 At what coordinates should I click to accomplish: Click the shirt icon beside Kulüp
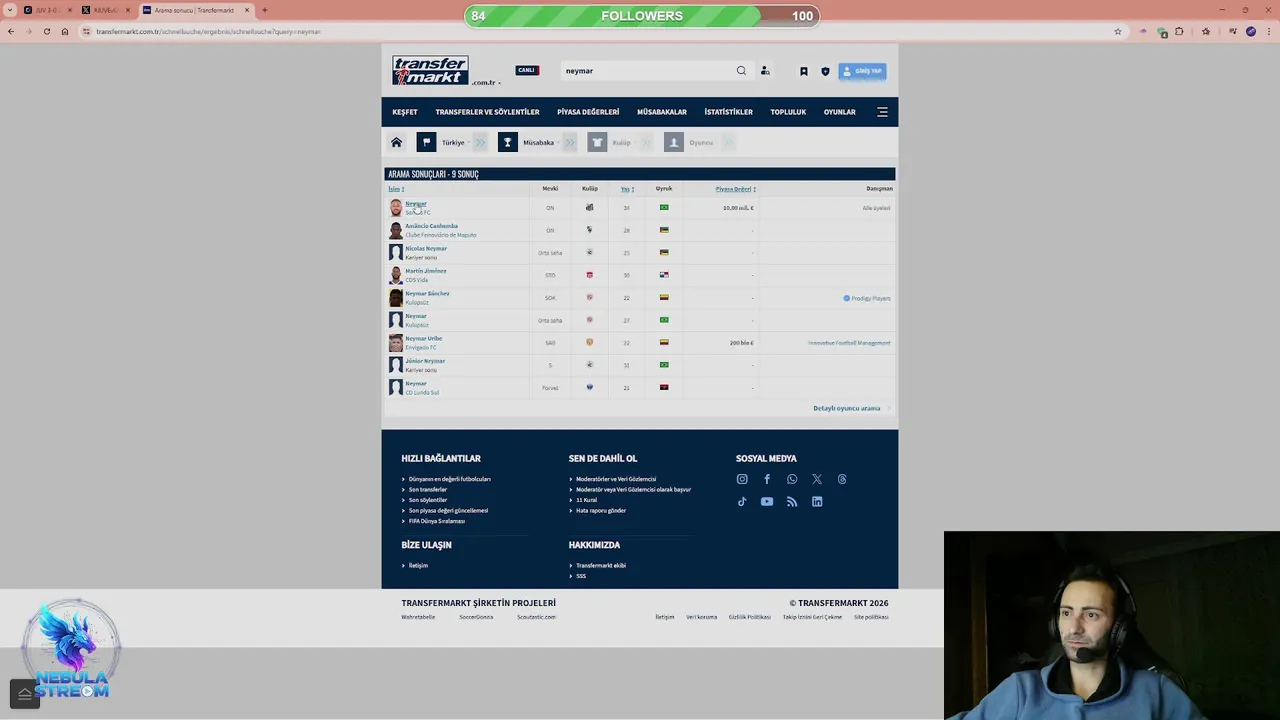tap(597, 142)
